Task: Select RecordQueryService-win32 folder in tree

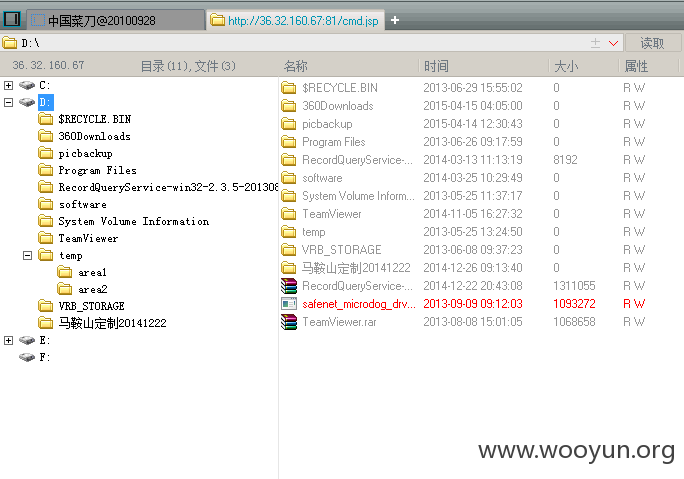Action: (x=168, y=187)
